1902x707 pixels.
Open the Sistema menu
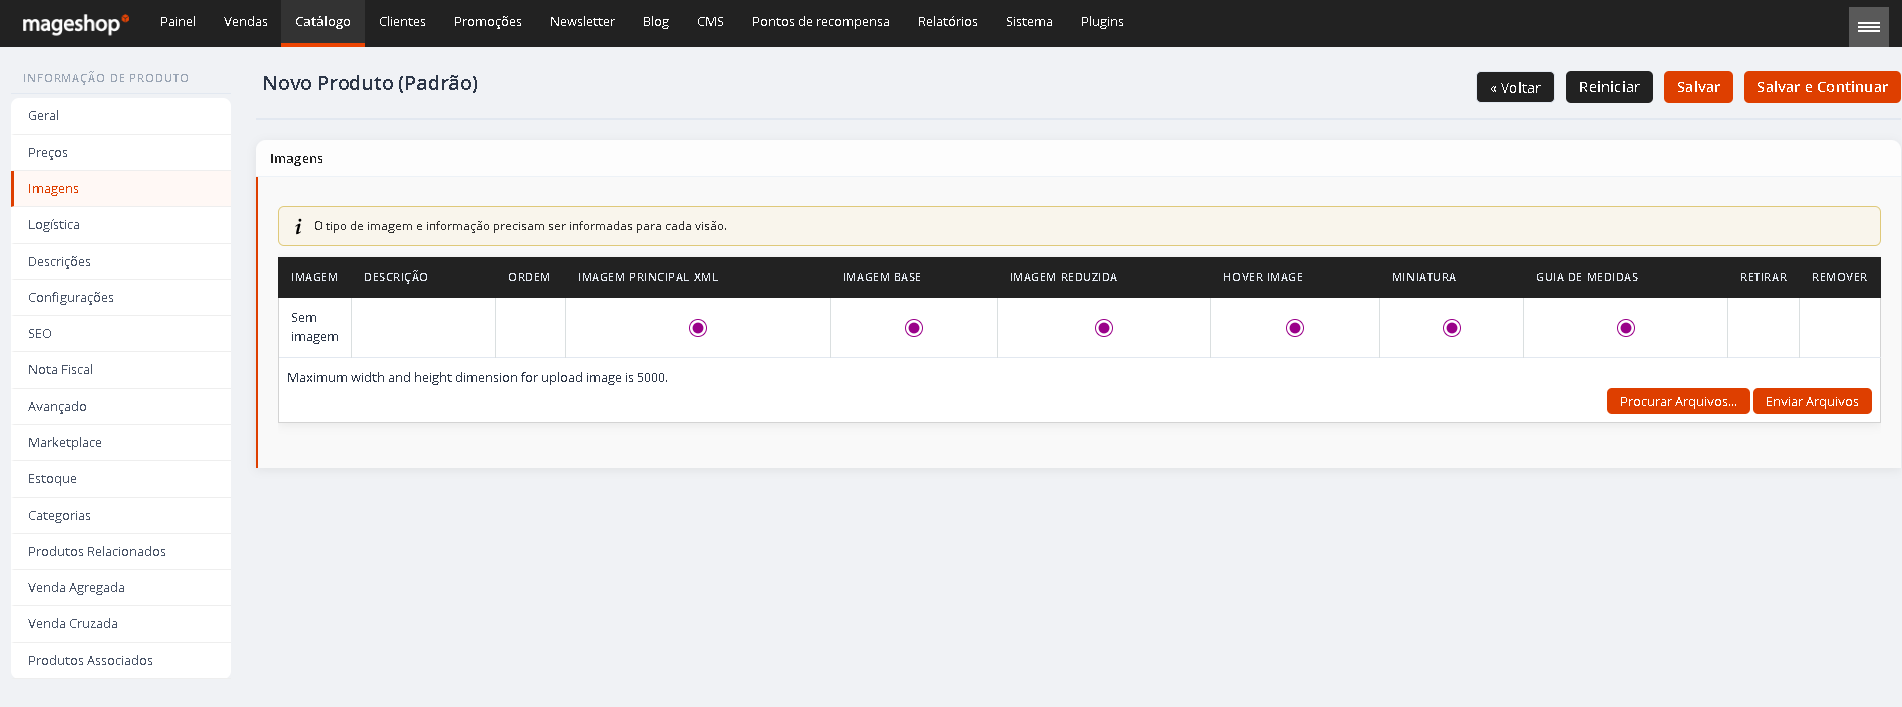(1029, 22)
